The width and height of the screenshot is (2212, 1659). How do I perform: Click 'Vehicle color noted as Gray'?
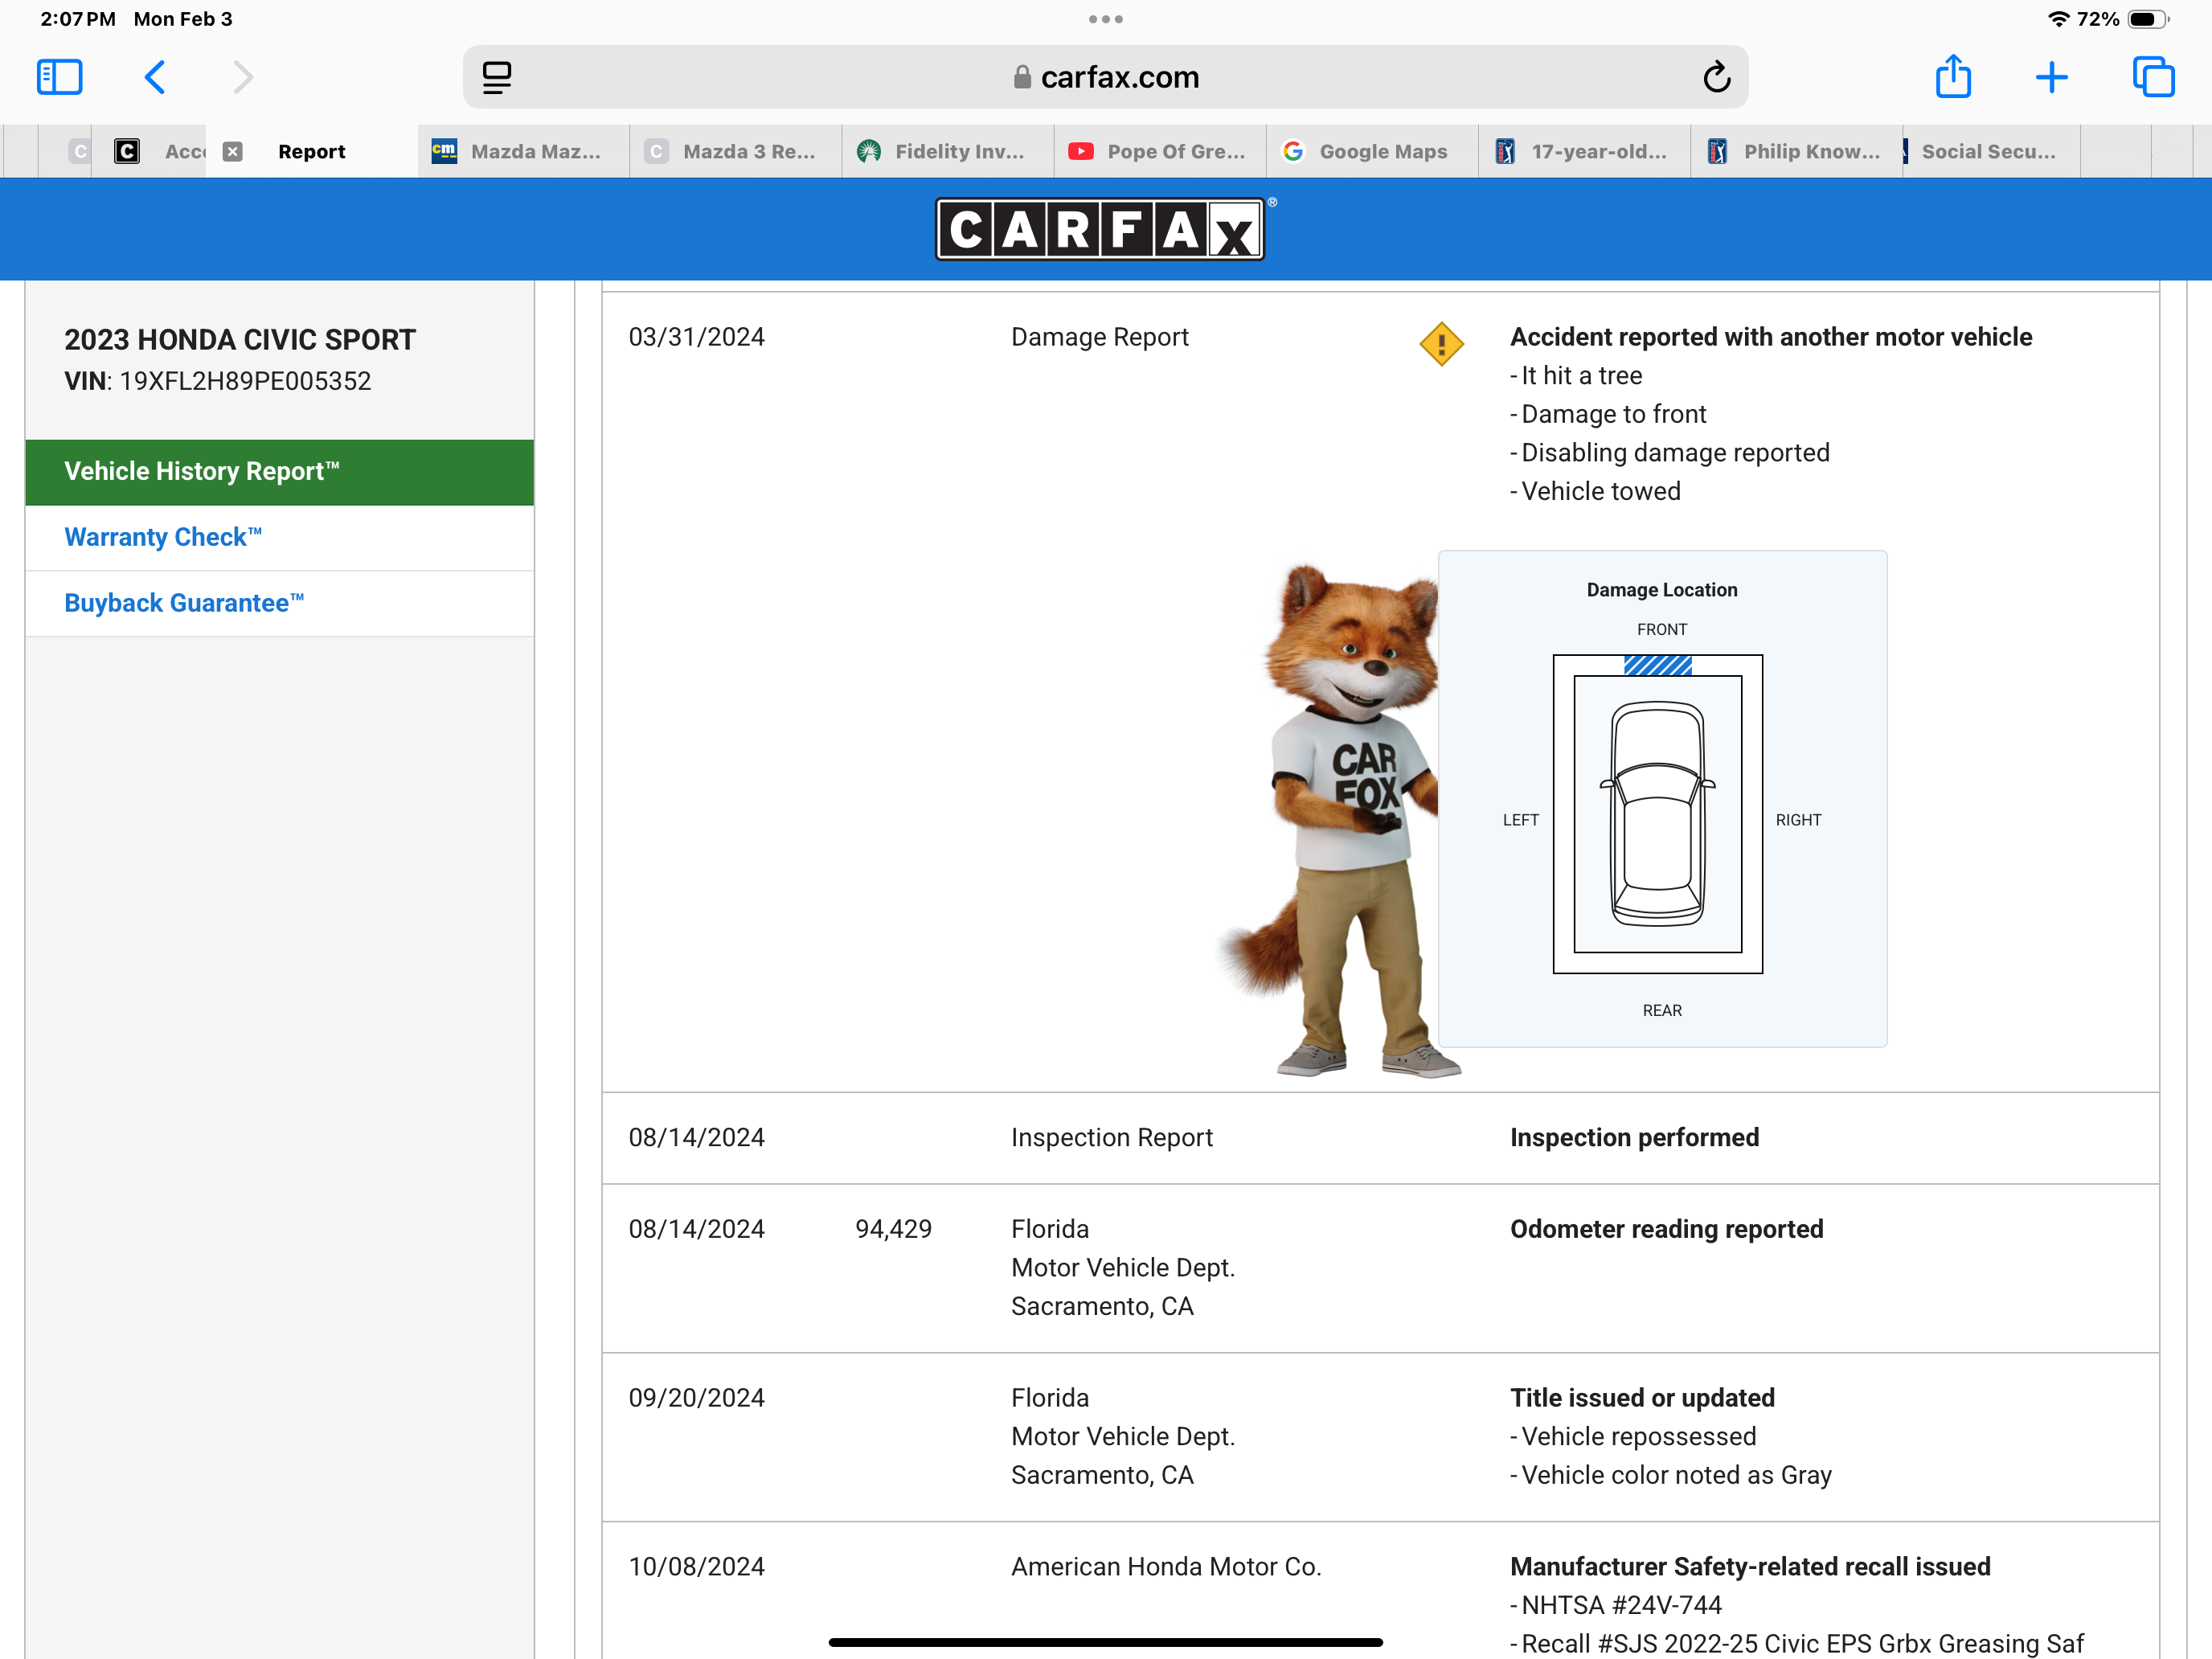pos(1671,1475)
